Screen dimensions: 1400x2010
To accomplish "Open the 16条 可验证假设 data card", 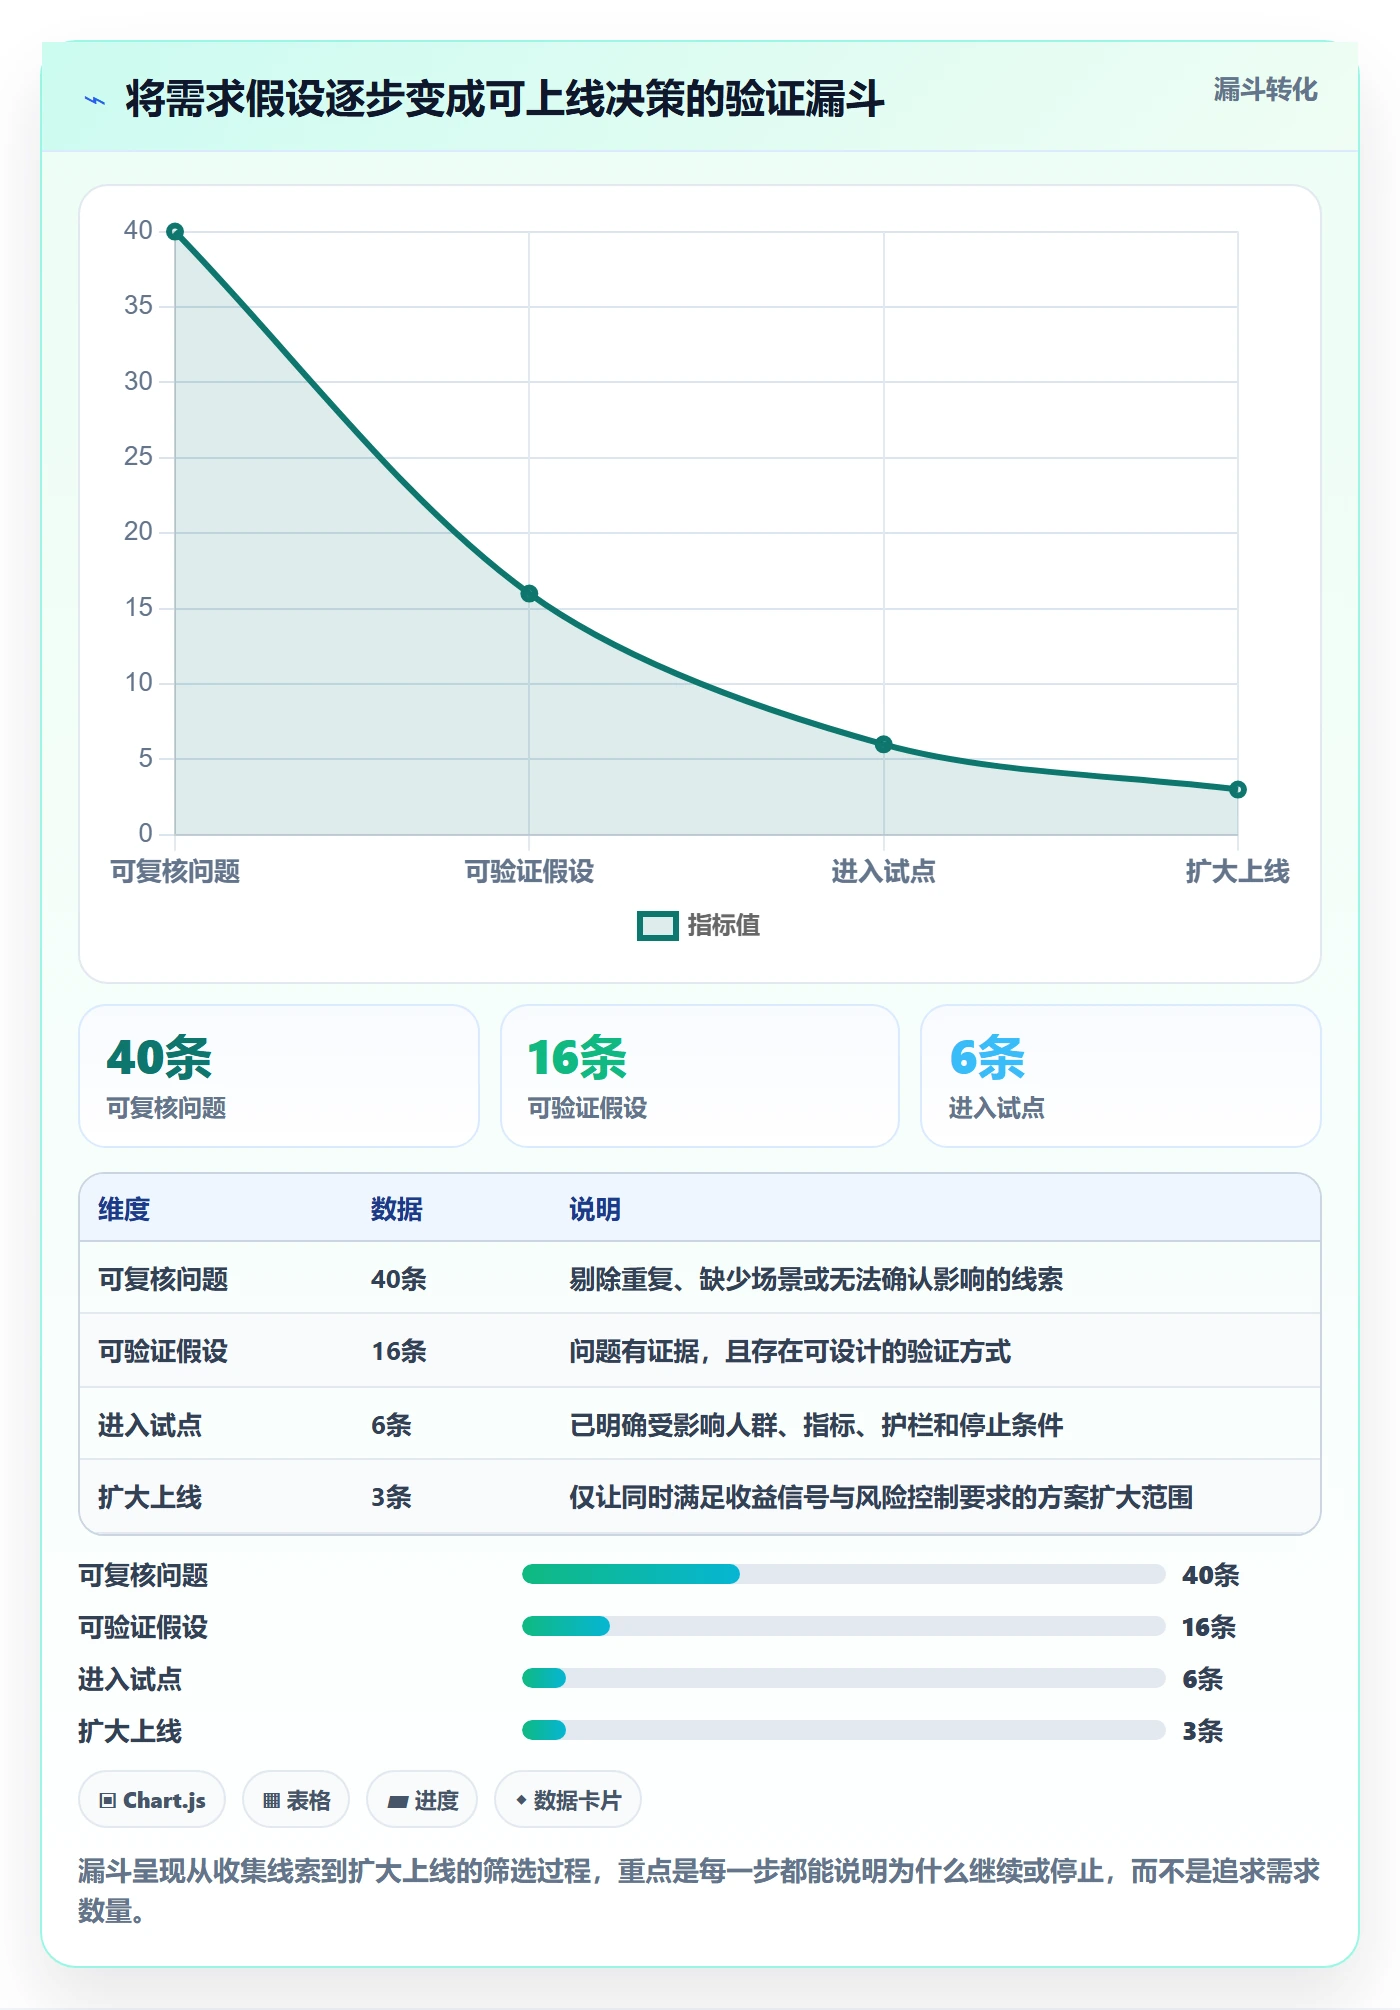I will (700, 1076).
